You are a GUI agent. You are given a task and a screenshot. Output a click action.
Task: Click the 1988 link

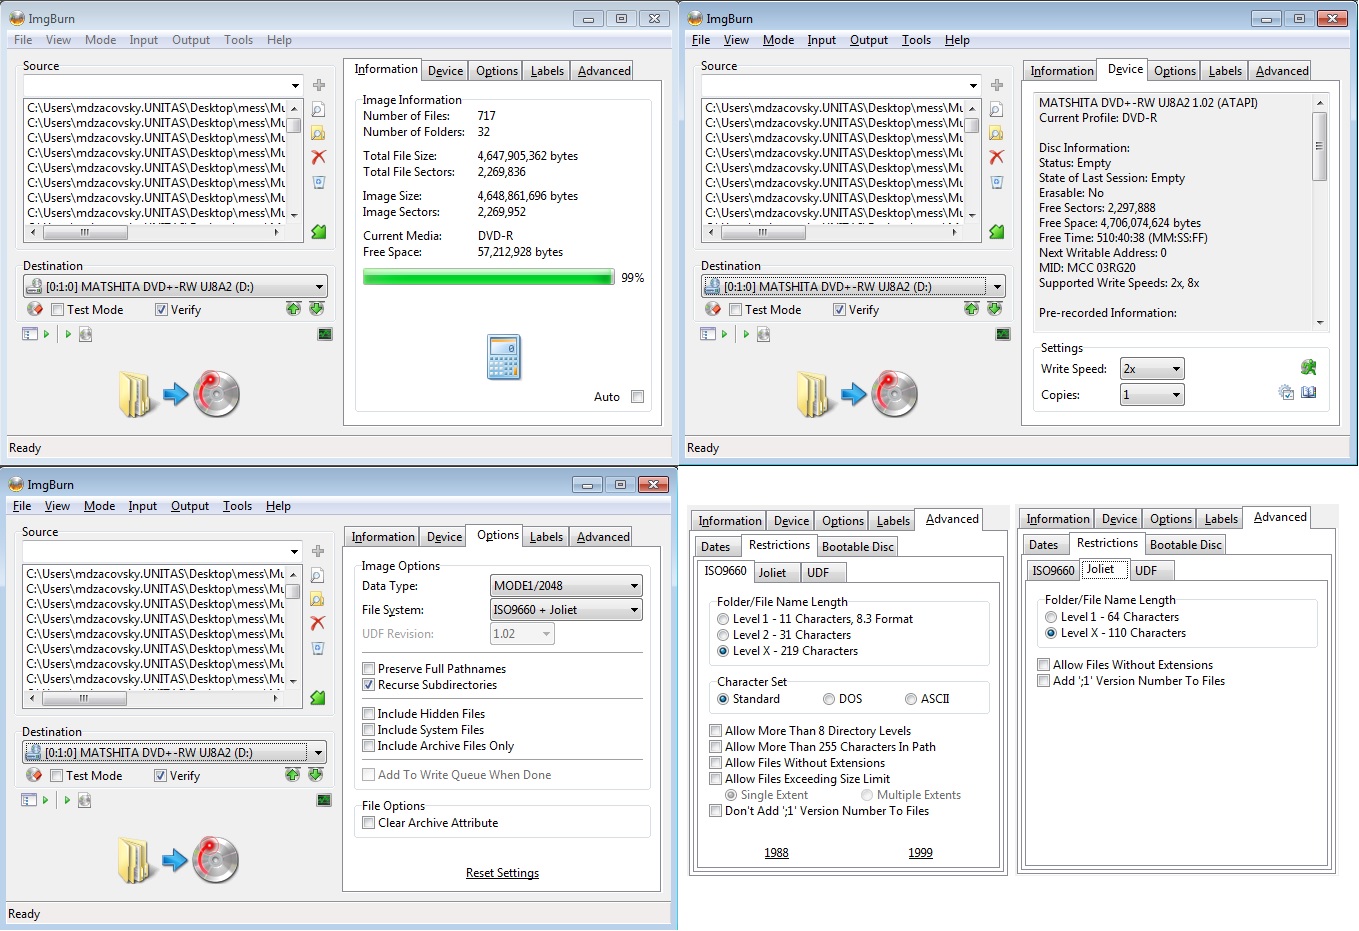pos(776,853)
